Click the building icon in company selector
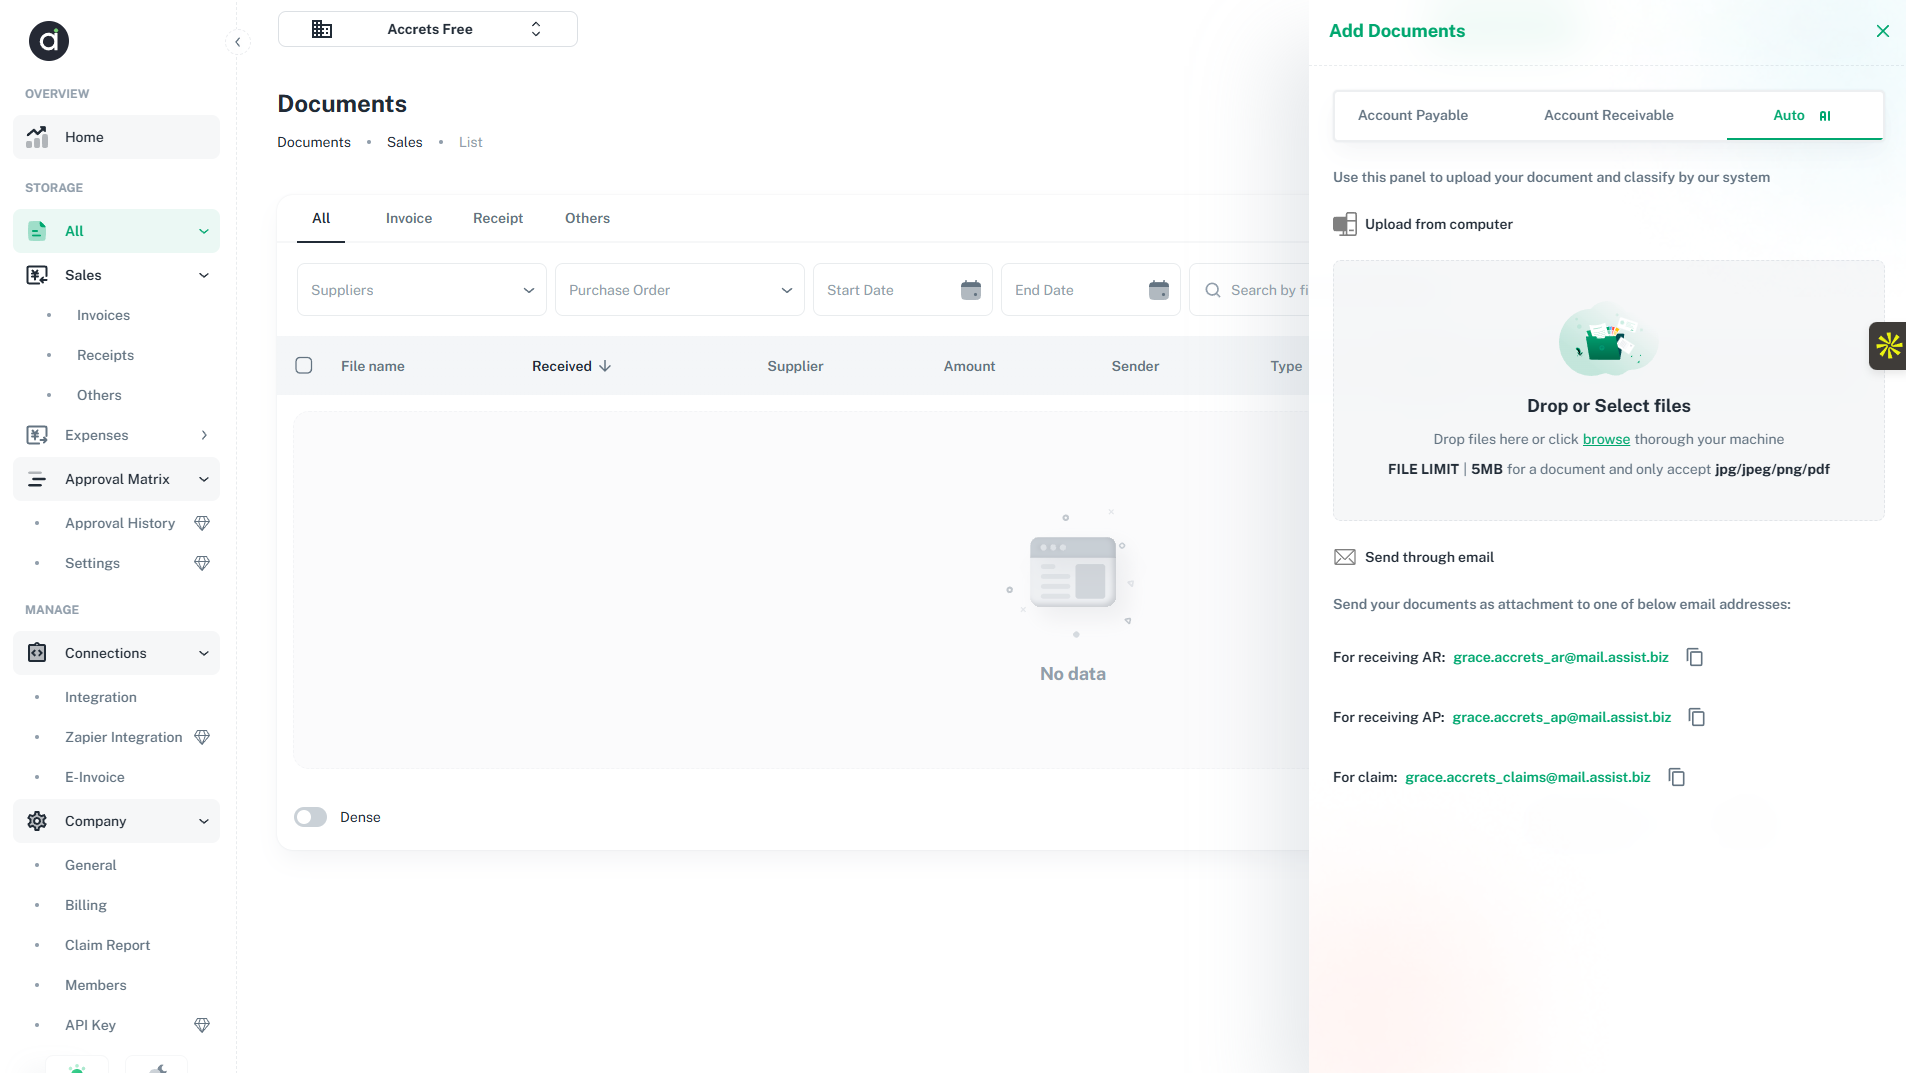This screenshot has height=1073, width=1906. 322,29
